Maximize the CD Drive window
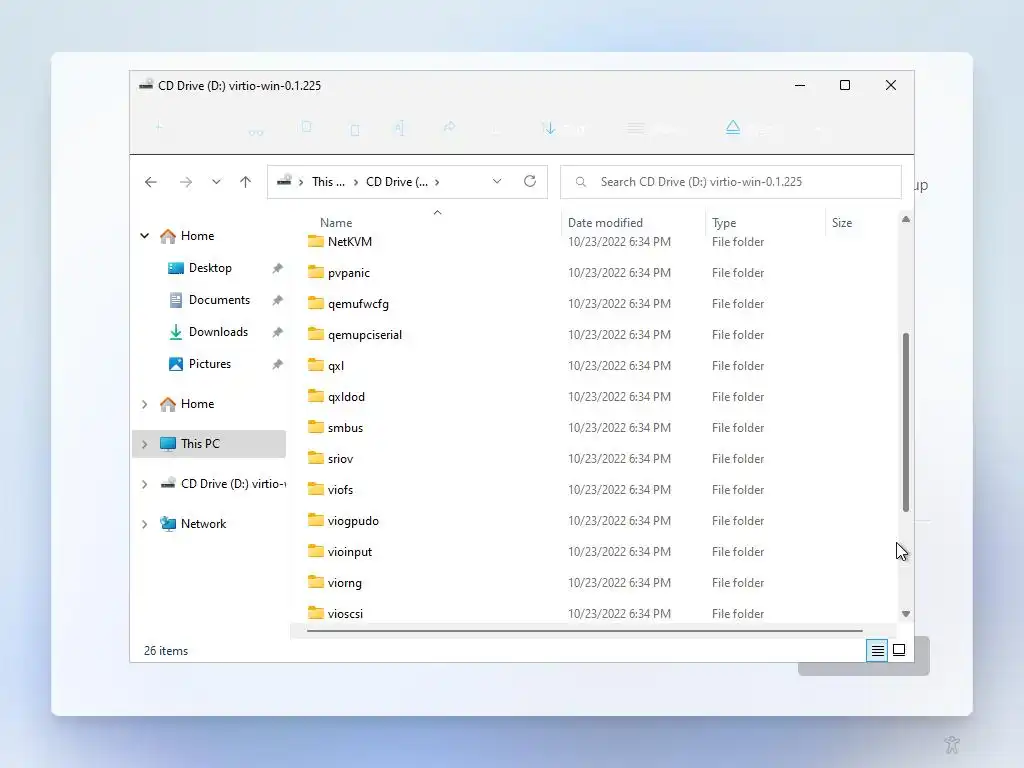The height and width of the screenshot is (768, 1024). [x=844, y=86]
